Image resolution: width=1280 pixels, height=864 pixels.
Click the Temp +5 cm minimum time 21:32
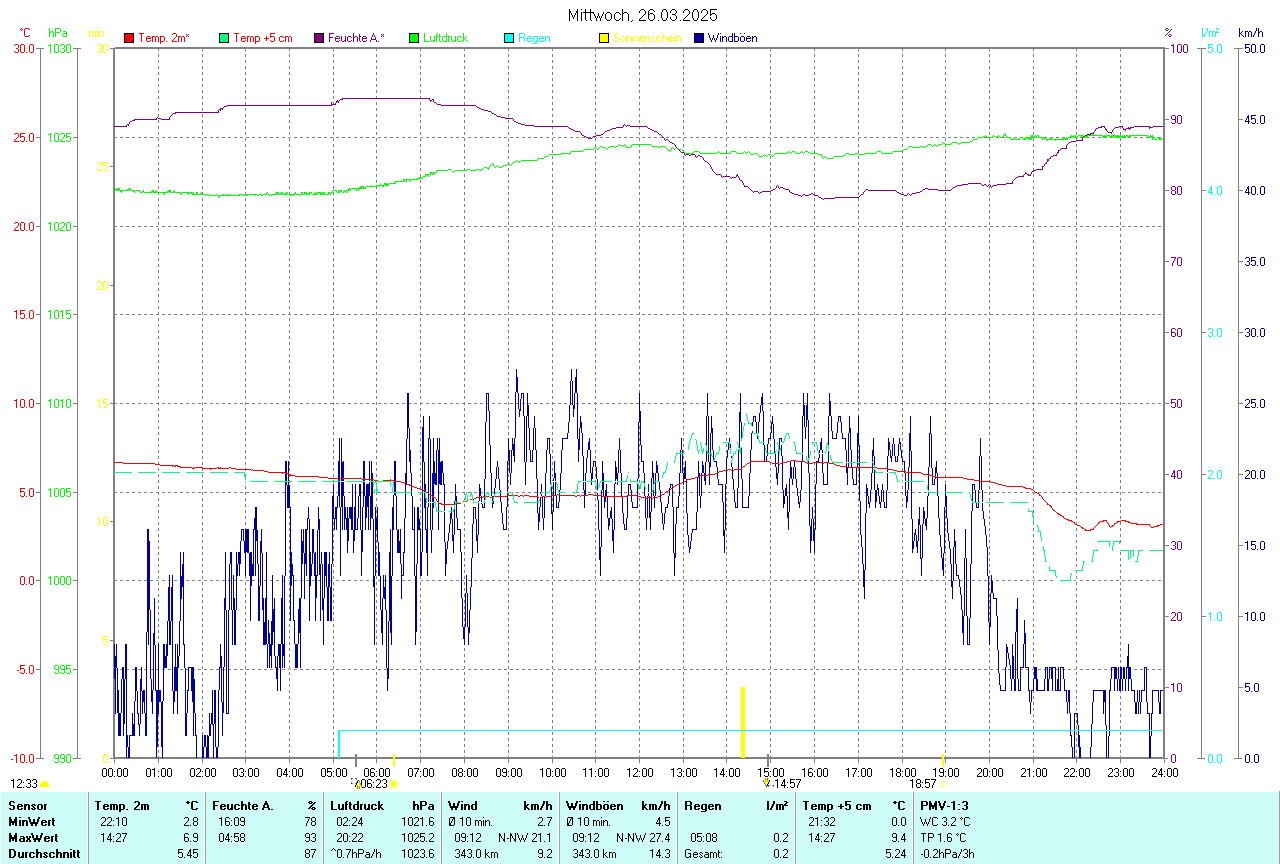[x=822, y=822]
